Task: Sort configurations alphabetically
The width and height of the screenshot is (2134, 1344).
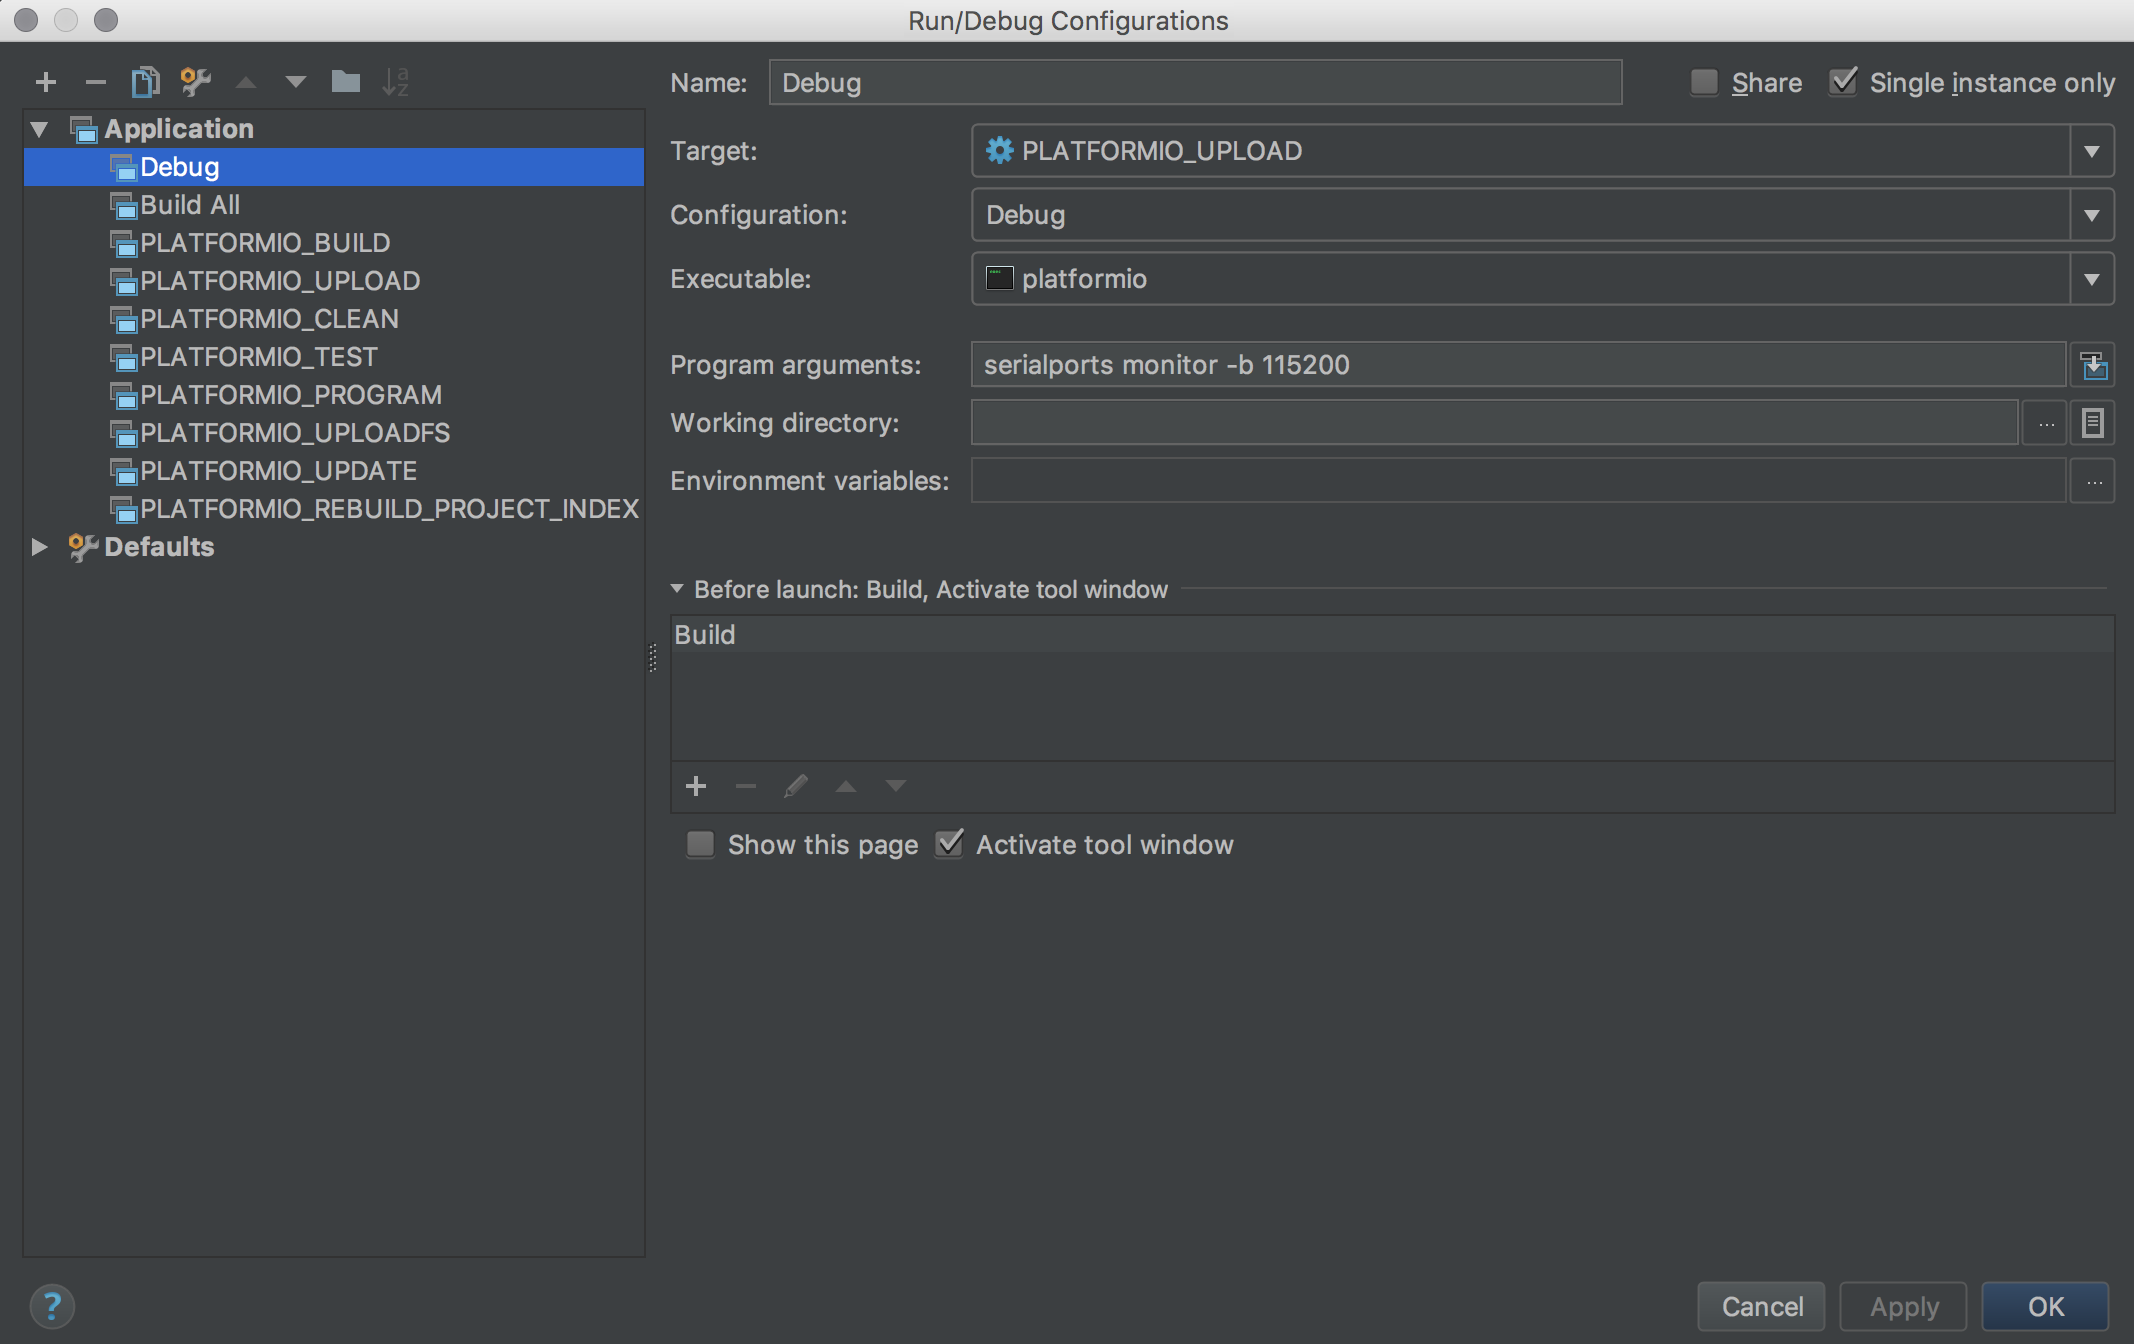Action: pos(397,82)
